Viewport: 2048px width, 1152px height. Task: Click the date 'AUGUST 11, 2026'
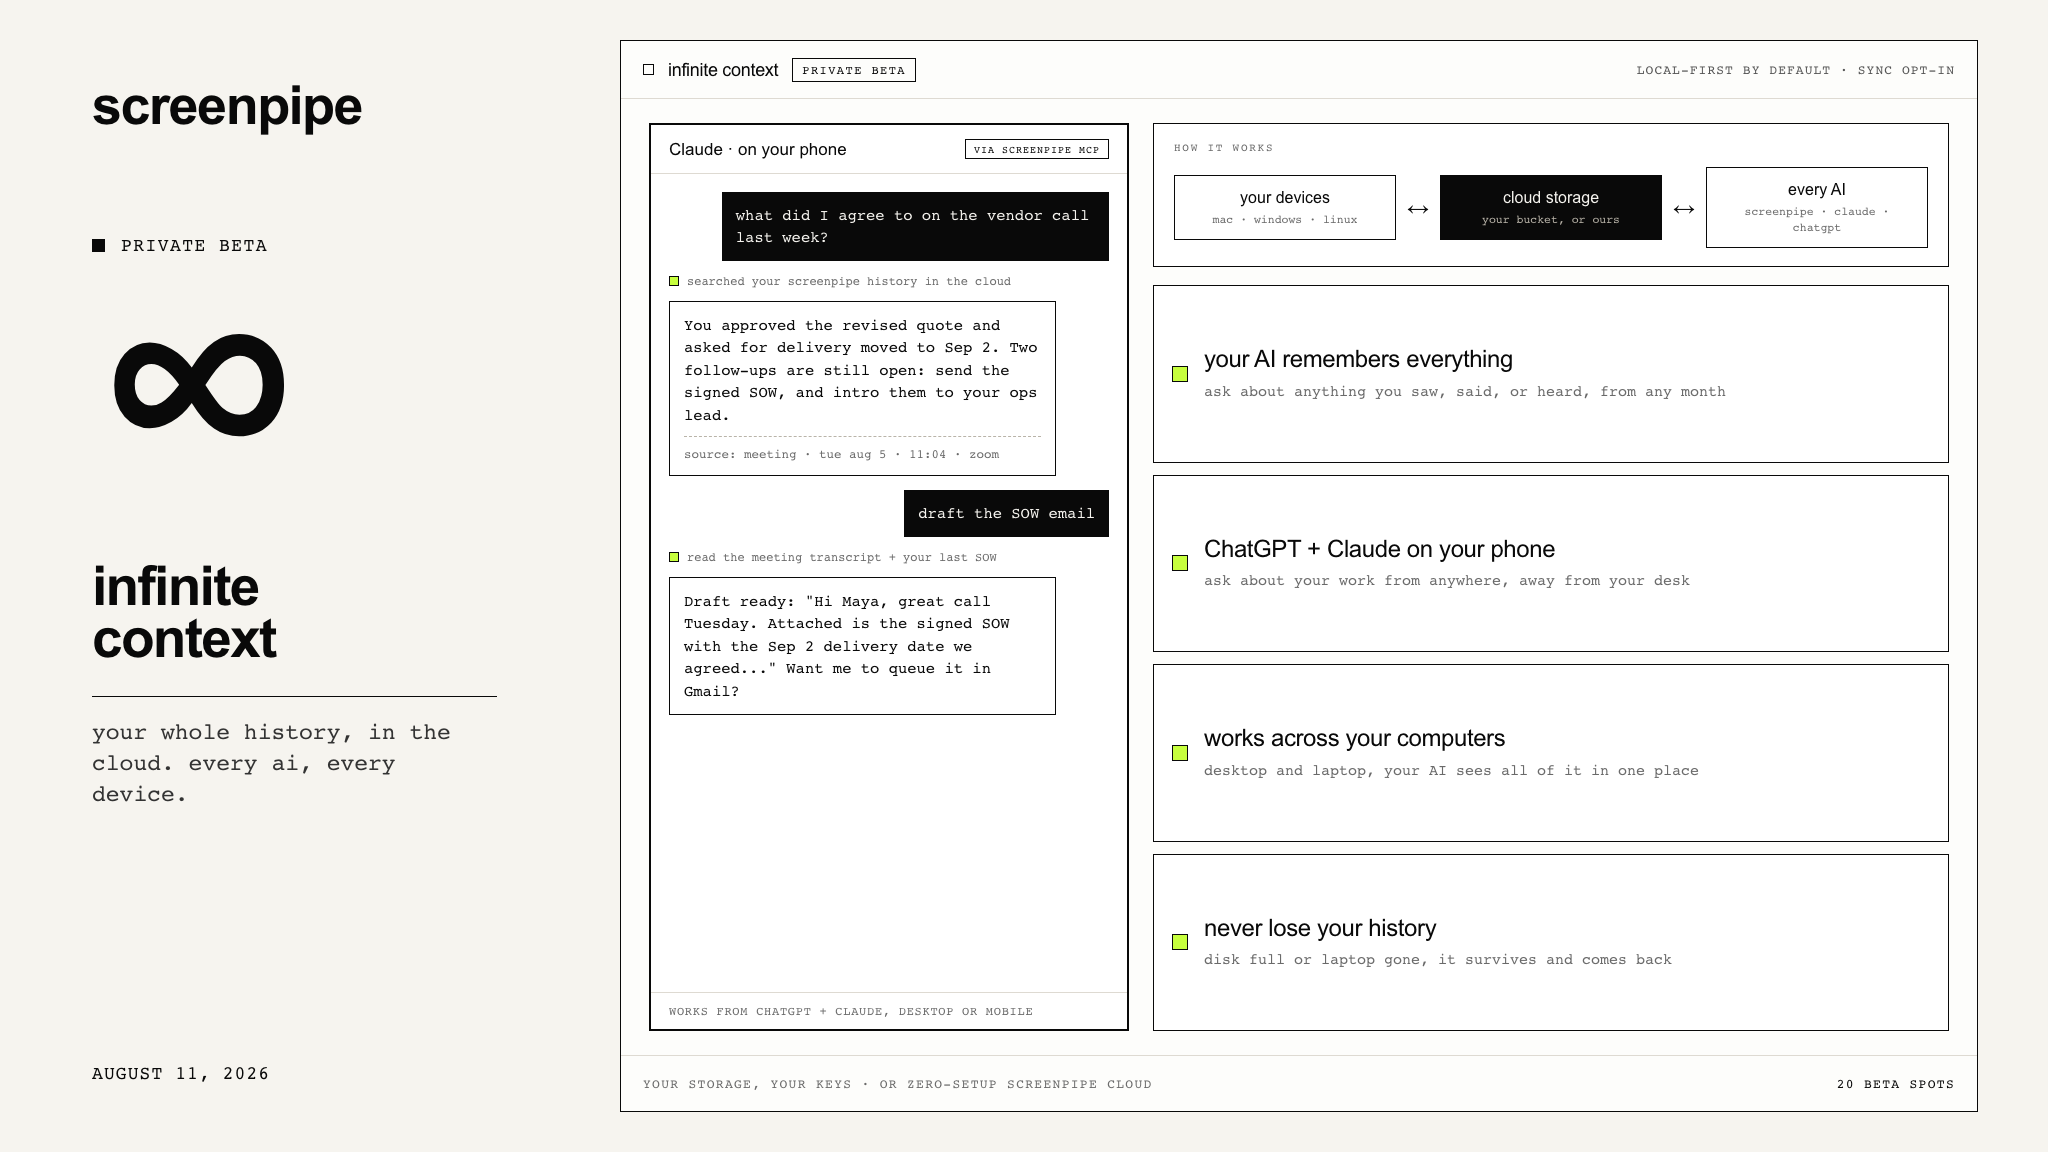click(x=181, y=1073)
